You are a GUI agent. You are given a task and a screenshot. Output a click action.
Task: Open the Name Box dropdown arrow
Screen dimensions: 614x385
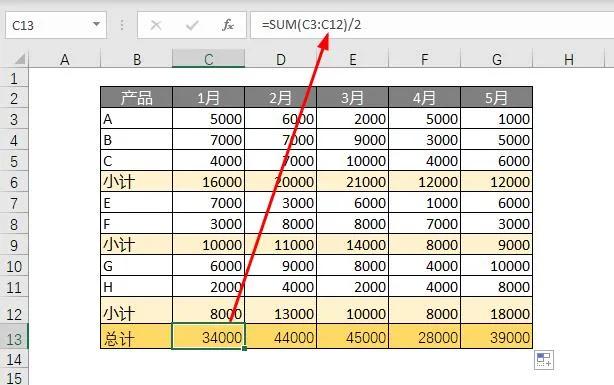pos(96,25)
